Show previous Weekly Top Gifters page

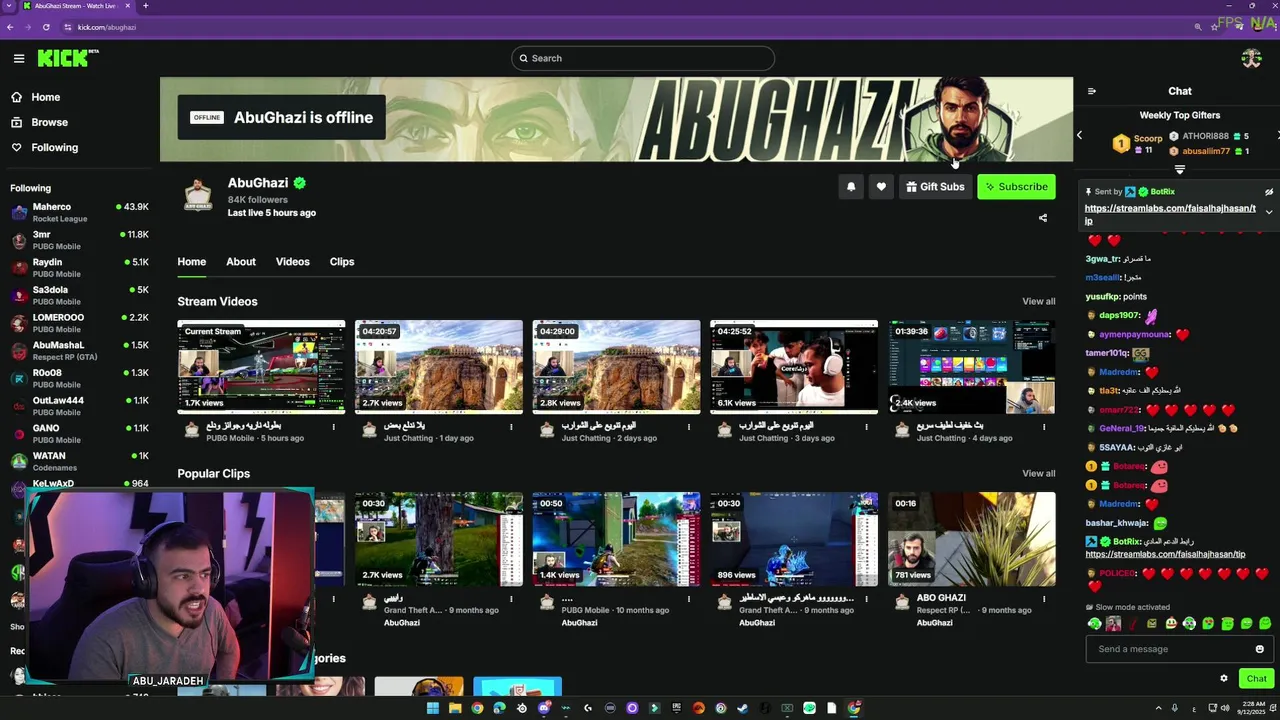pyautogui.click(x=1079, y=135)
